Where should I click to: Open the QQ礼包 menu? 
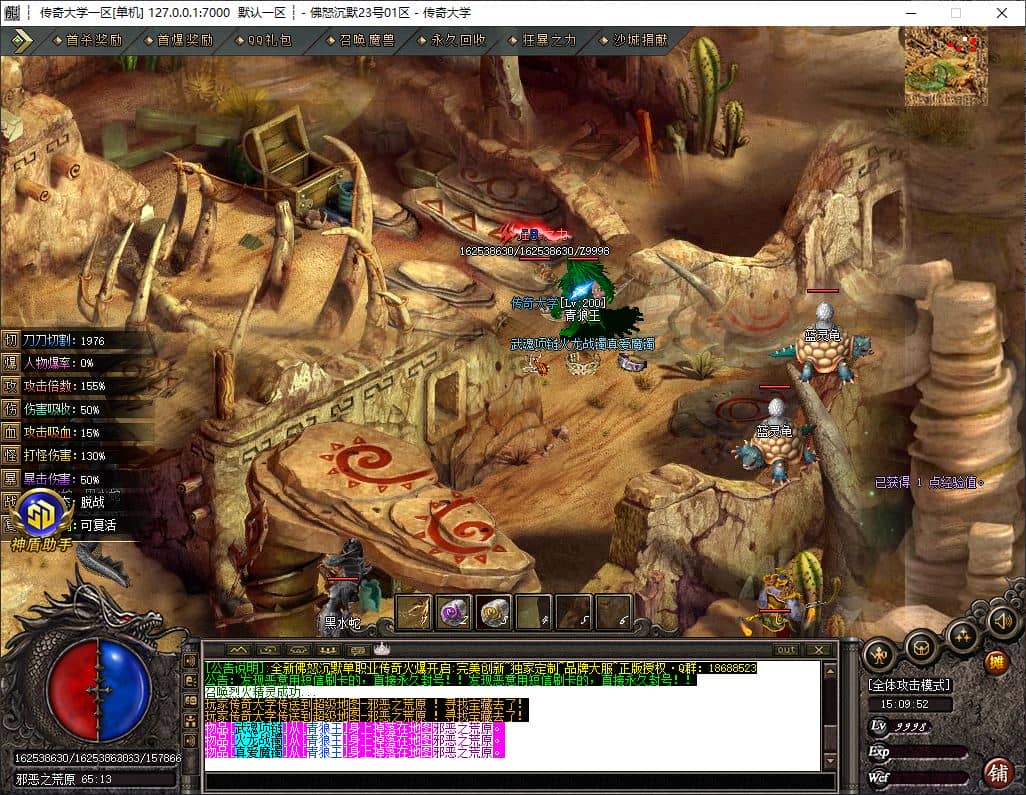tap(263, 41)
